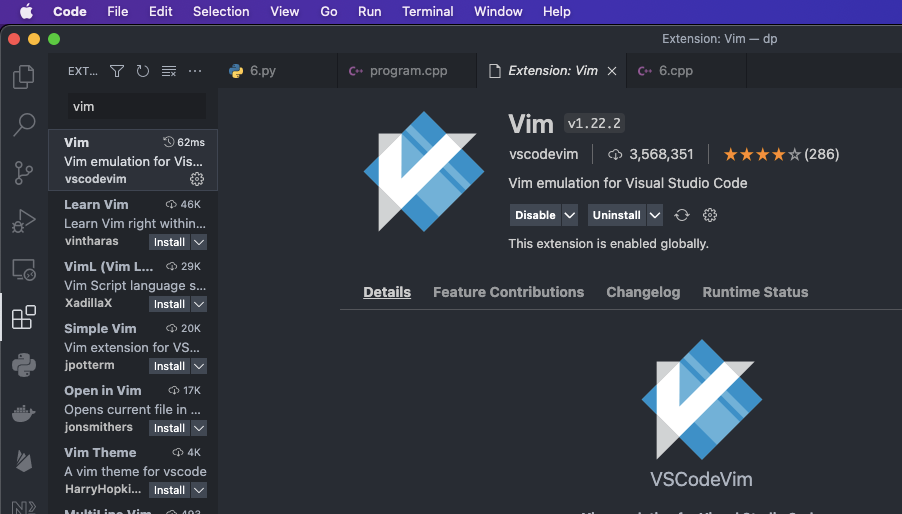
Task: Open the Remote Explorer view
Action: 24,269
